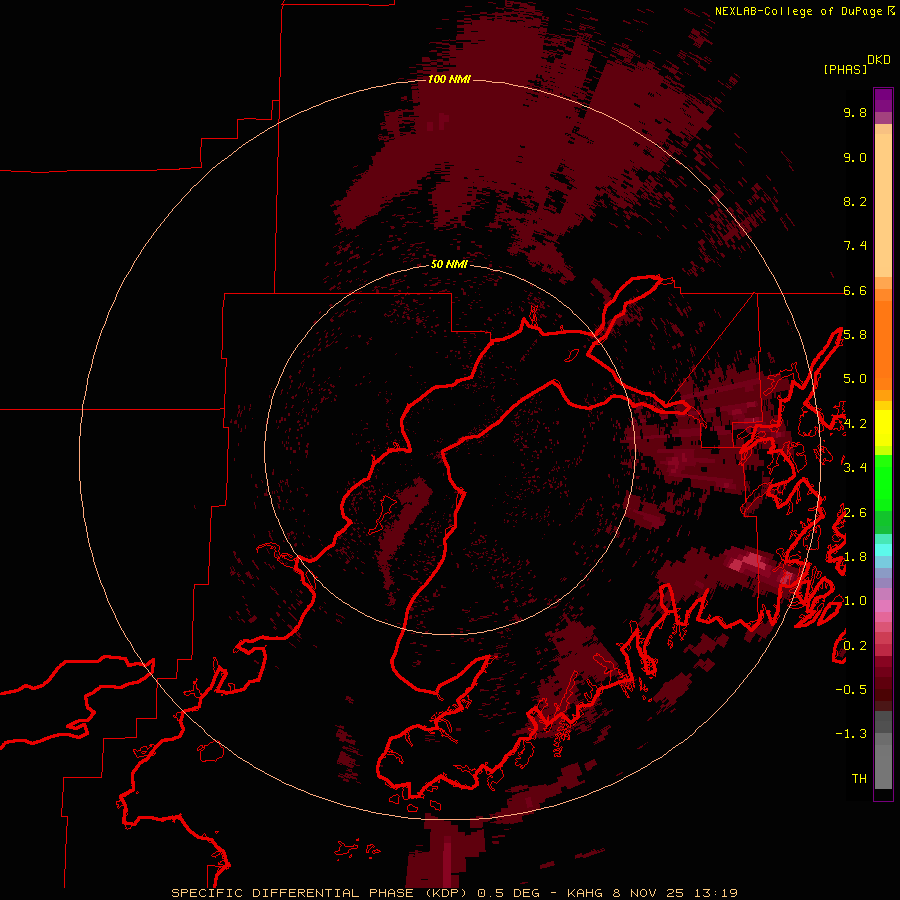
Task: Click the -0.5 scale value
Action: (851, 690)
